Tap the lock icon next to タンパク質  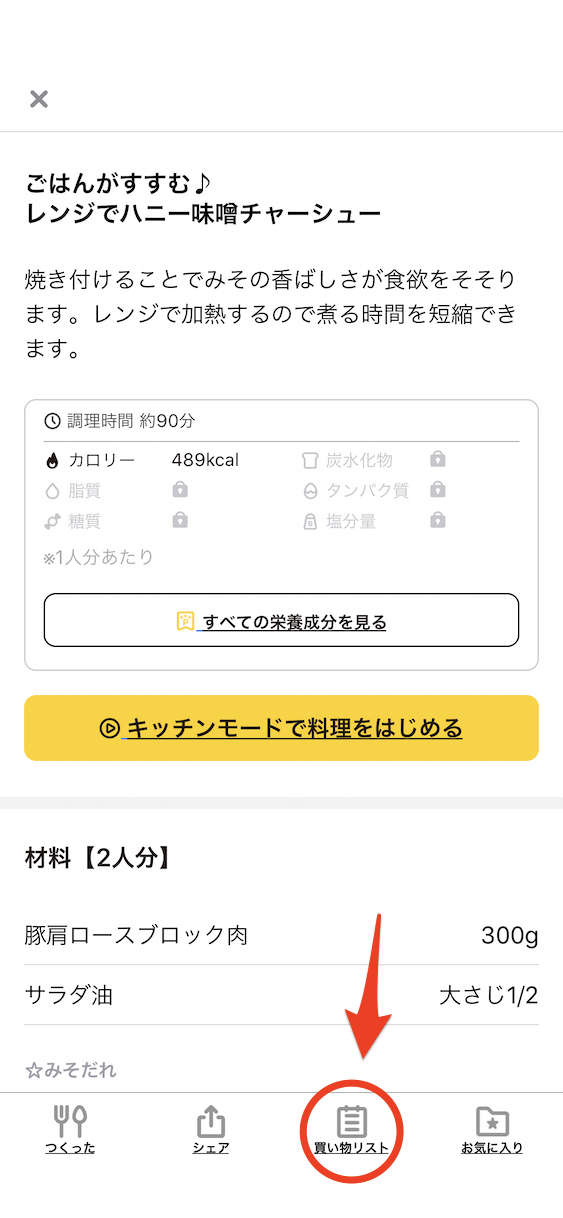tap(437, 490)
